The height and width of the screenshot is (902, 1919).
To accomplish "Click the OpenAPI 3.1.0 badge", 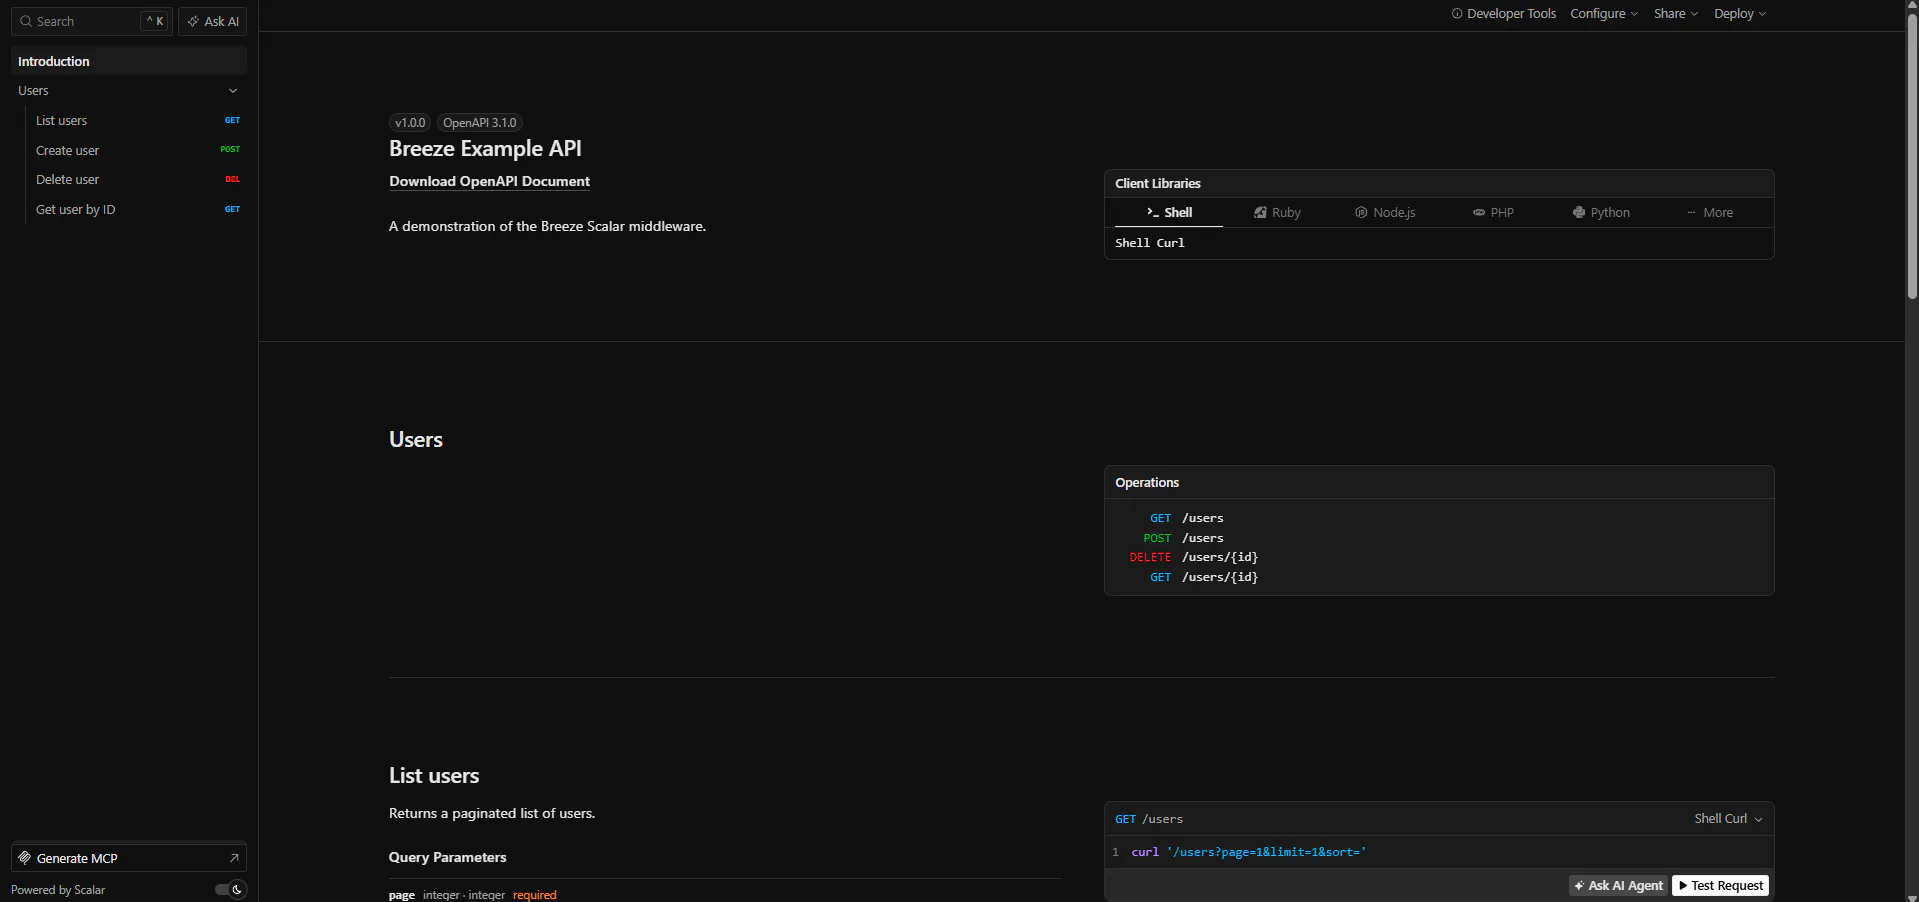I will 480,123.
